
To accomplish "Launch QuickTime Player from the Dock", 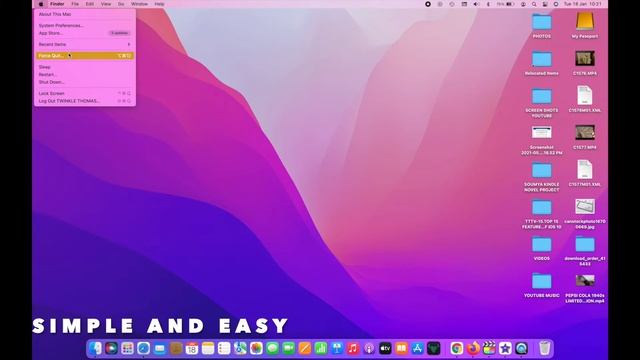I will 521,348.
